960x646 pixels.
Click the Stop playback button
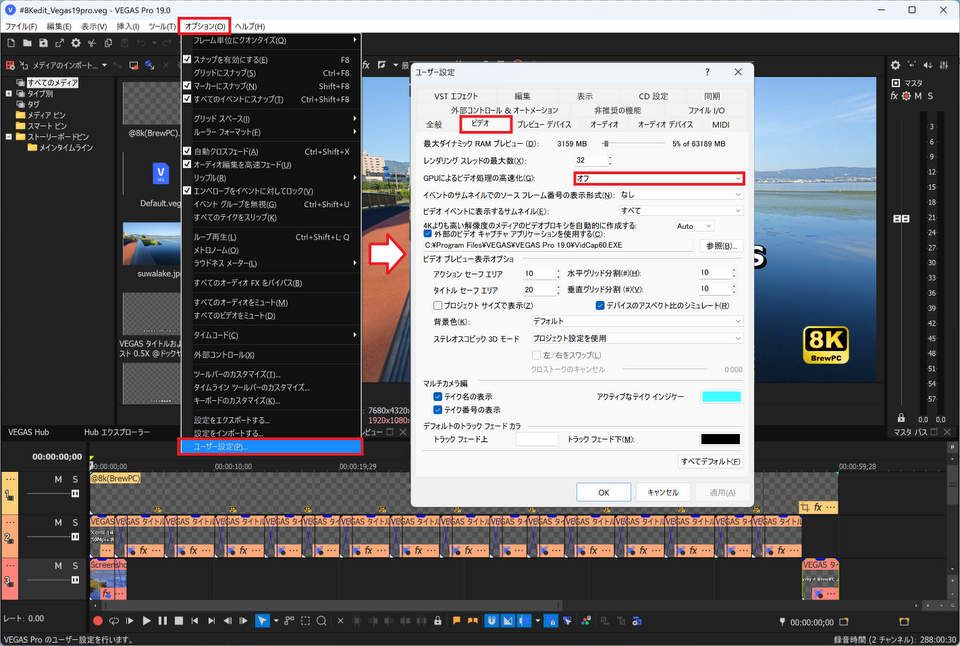[x=179, y=621]
